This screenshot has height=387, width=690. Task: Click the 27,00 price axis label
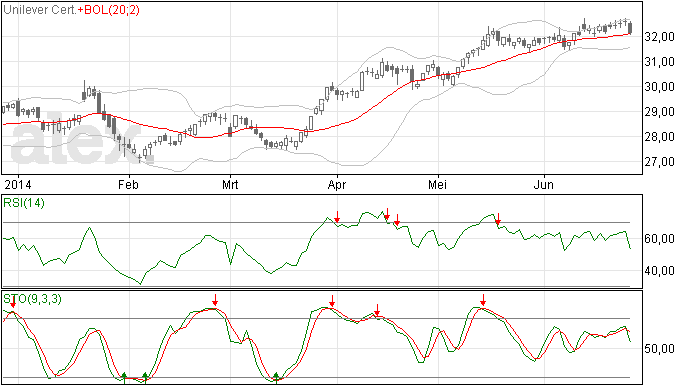click(x=659, y=162)
